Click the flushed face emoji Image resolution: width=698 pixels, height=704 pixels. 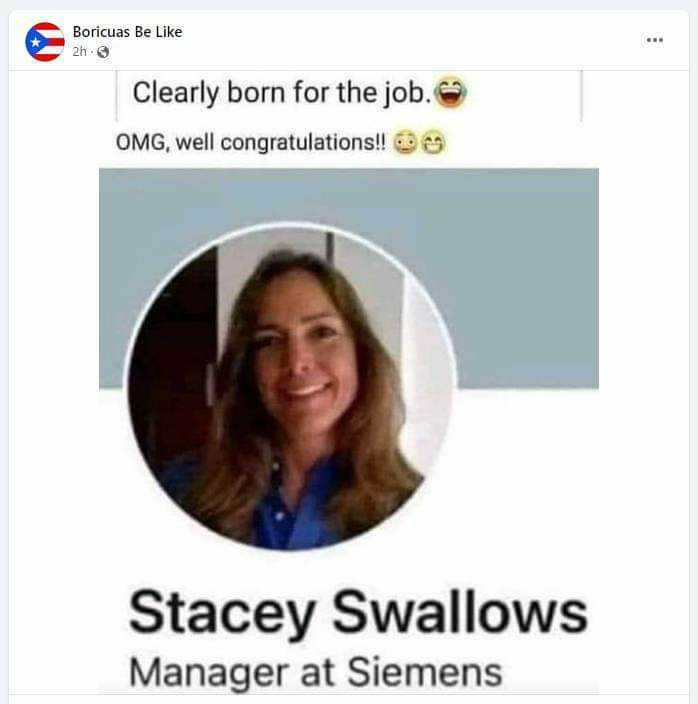tap(405, 142)
